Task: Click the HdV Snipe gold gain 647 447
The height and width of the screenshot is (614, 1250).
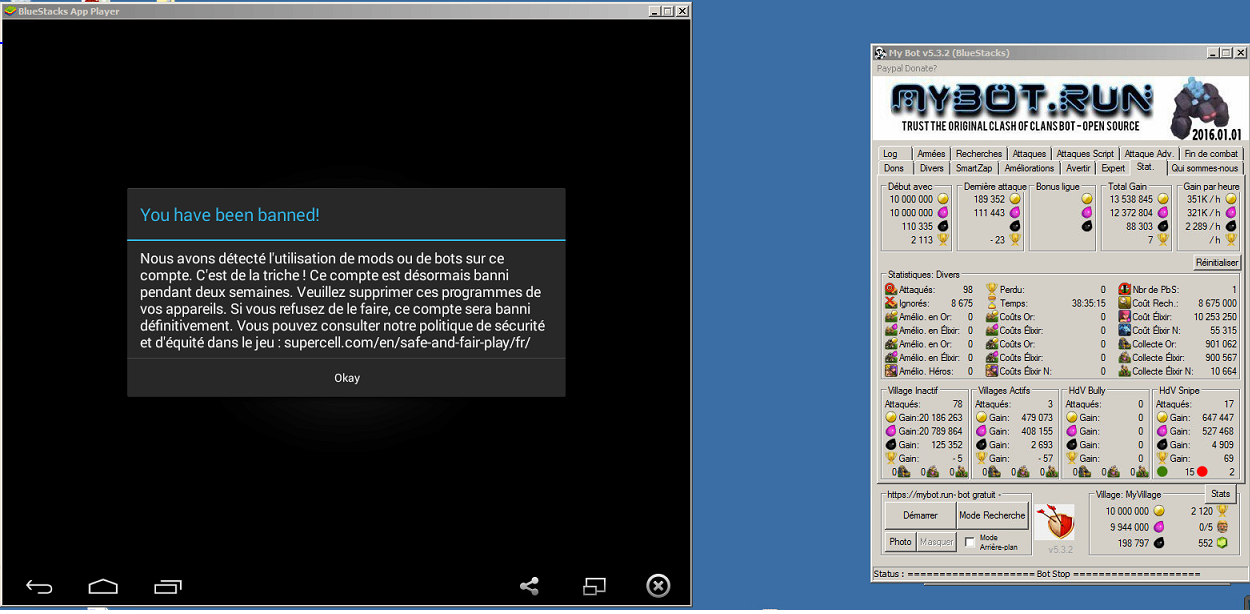Action: 1216,418
